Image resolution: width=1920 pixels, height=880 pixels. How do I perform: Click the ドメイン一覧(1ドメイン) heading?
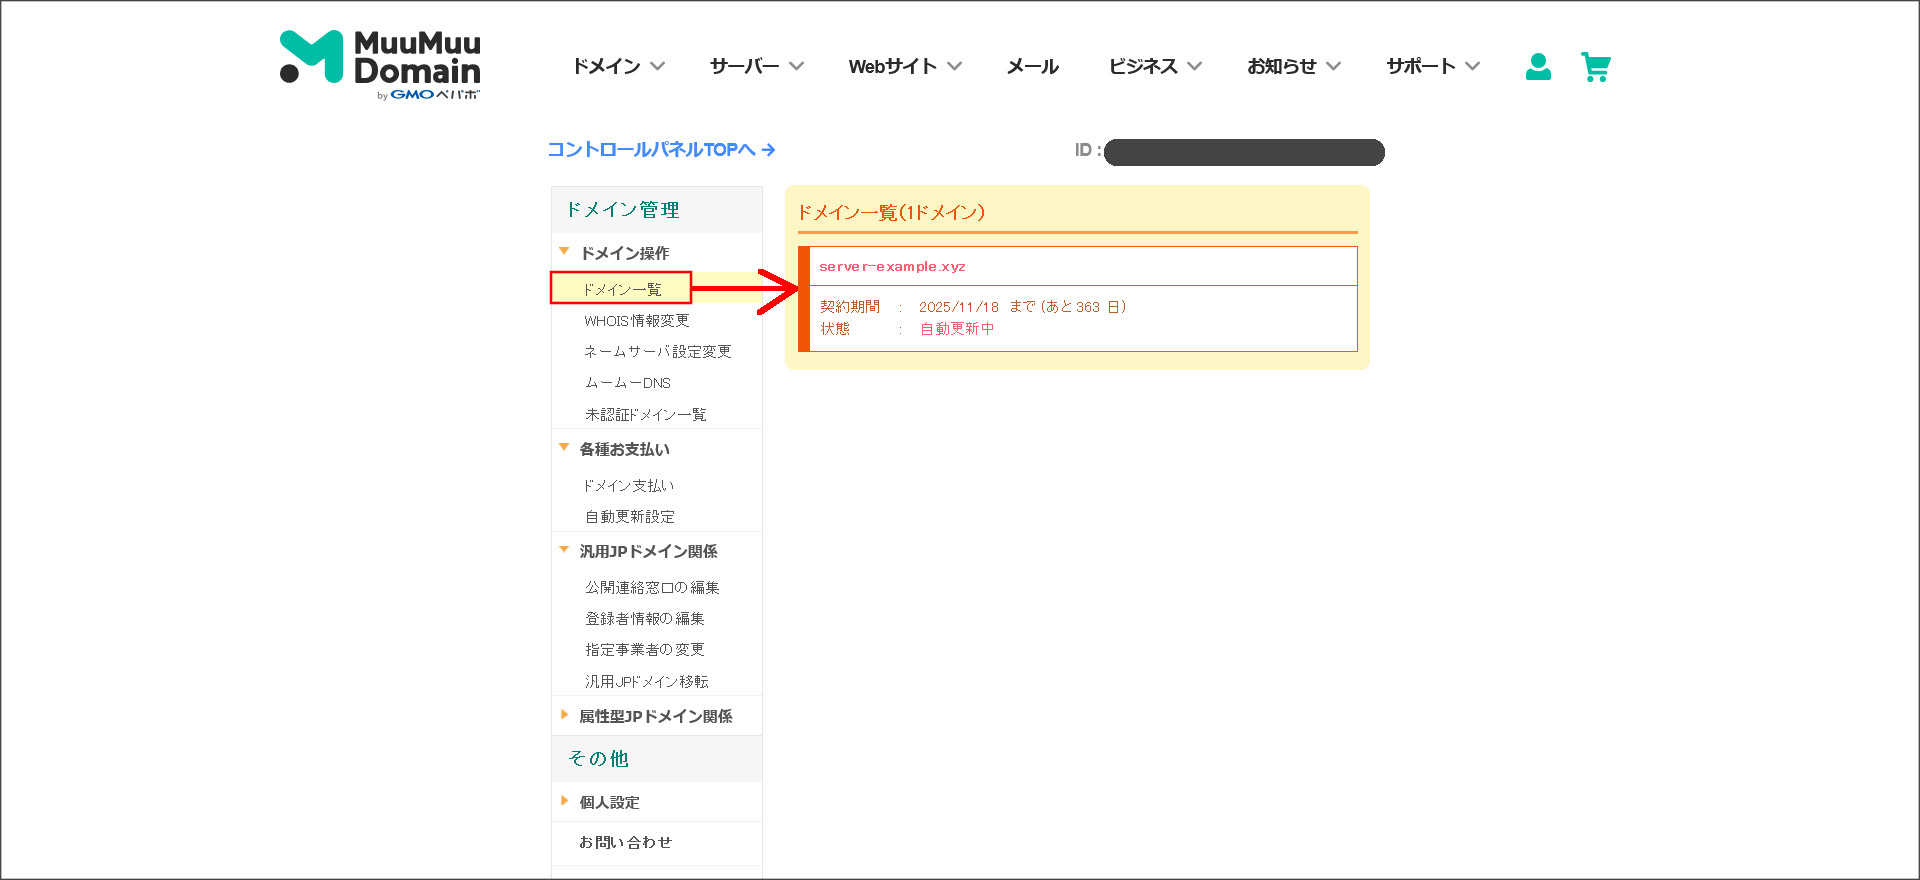tap(891, 212)
